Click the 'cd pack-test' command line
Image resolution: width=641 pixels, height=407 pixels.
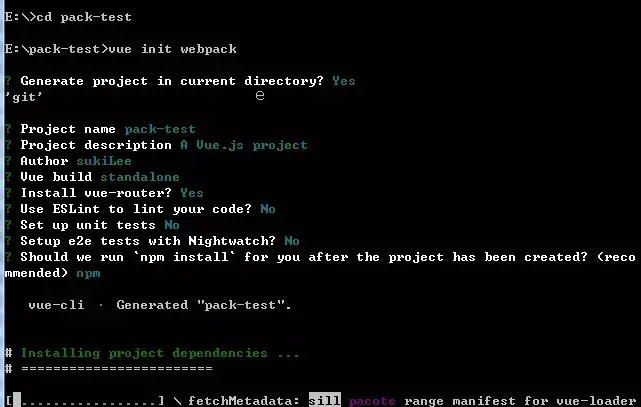(x=68, y=17)
